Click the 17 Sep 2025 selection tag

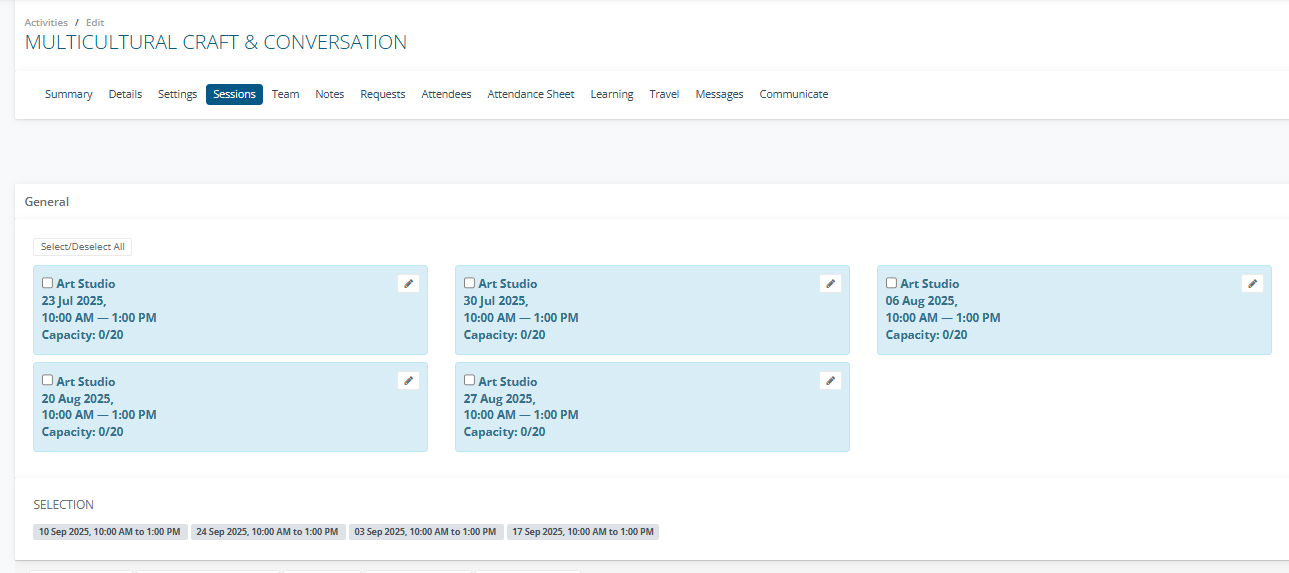(x=583, y=532)
